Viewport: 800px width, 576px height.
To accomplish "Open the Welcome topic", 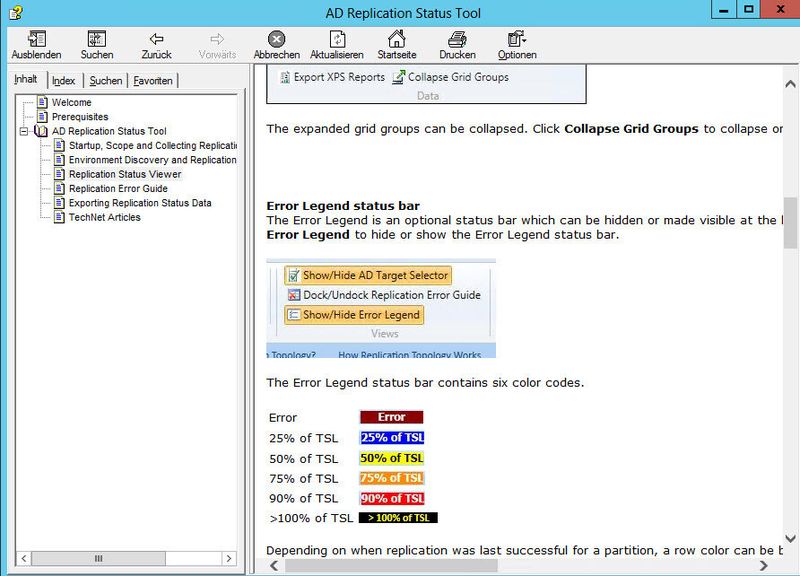I will pos(71,102).
